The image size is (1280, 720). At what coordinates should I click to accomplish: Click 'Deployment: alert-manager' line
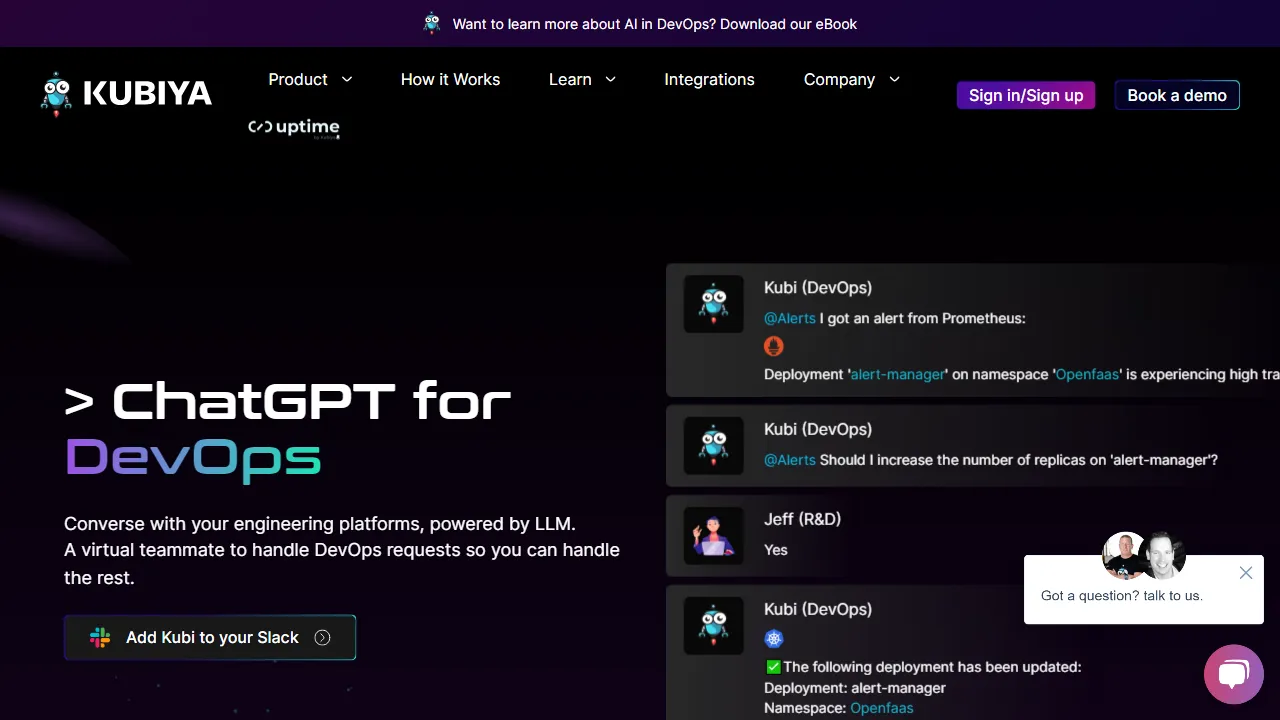(x=855, y=688)
